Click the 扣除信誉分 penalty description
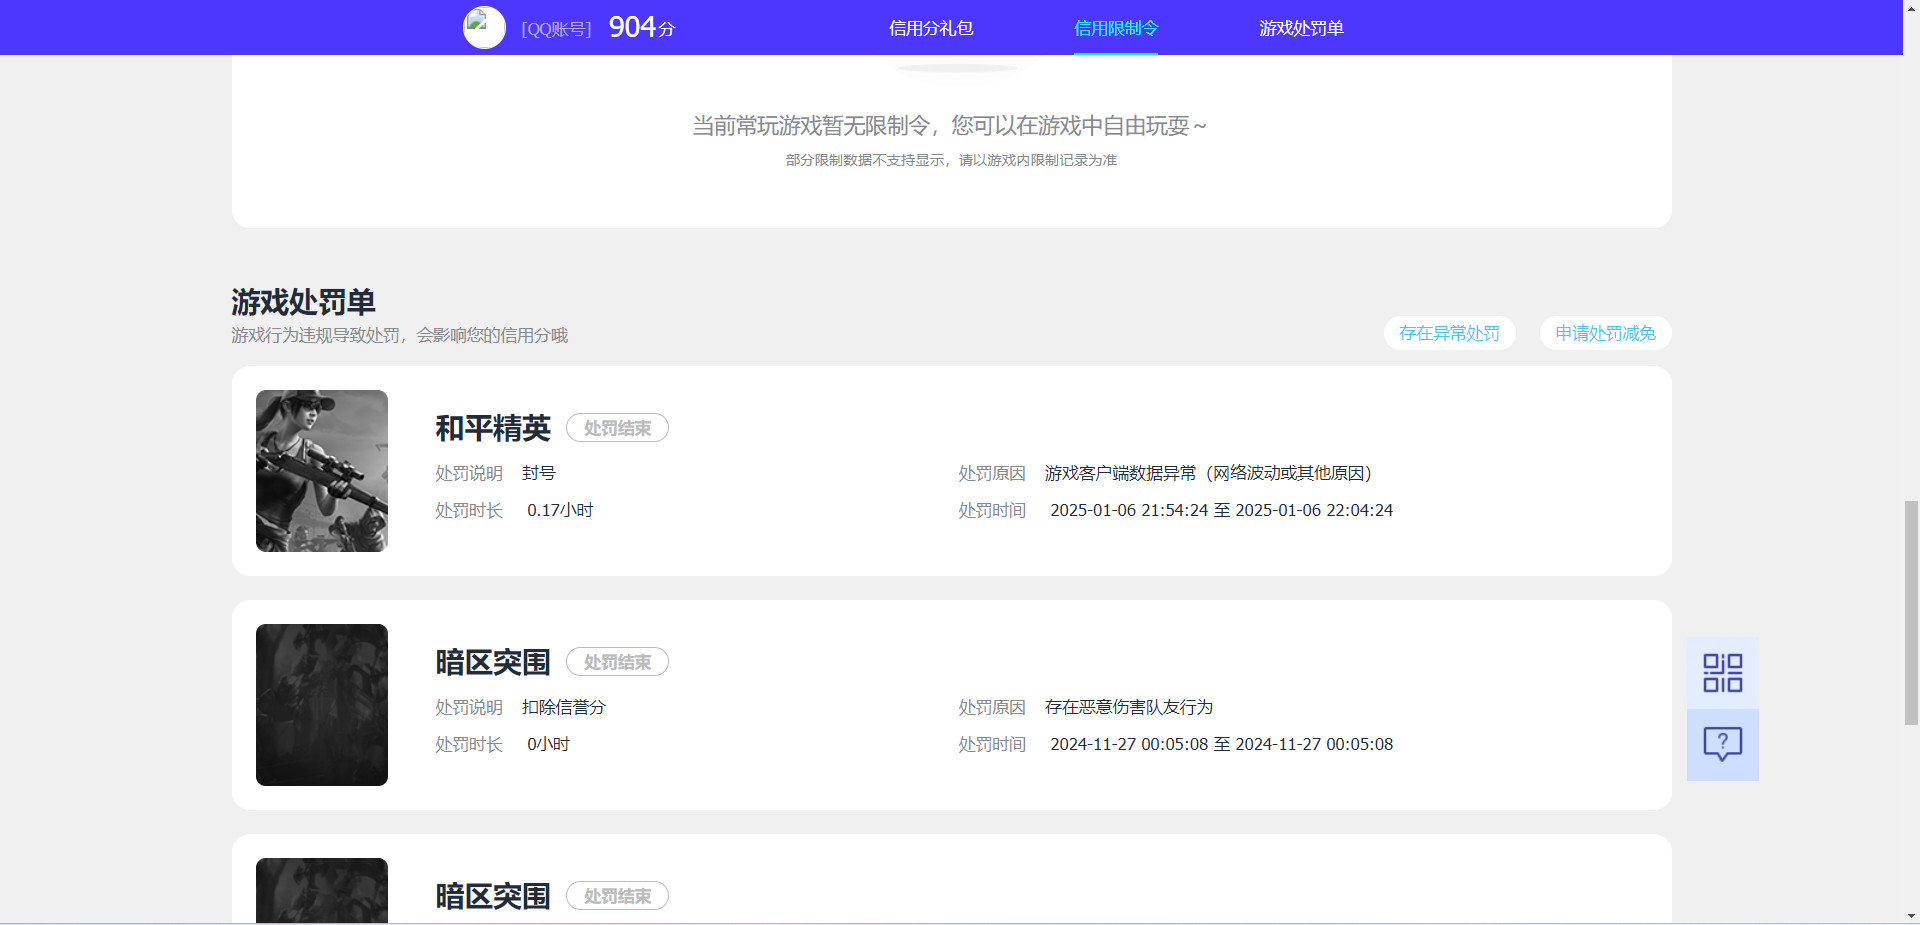This screenshot has width=1920, height=925. pyautogui.click(x=564, y=707)
